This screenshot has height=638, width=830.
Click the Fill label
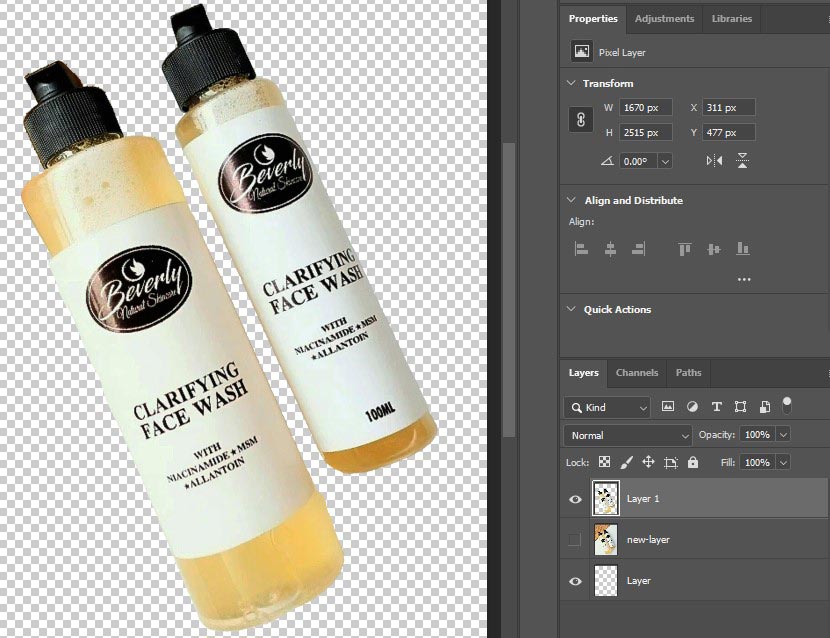click(728, 462)
